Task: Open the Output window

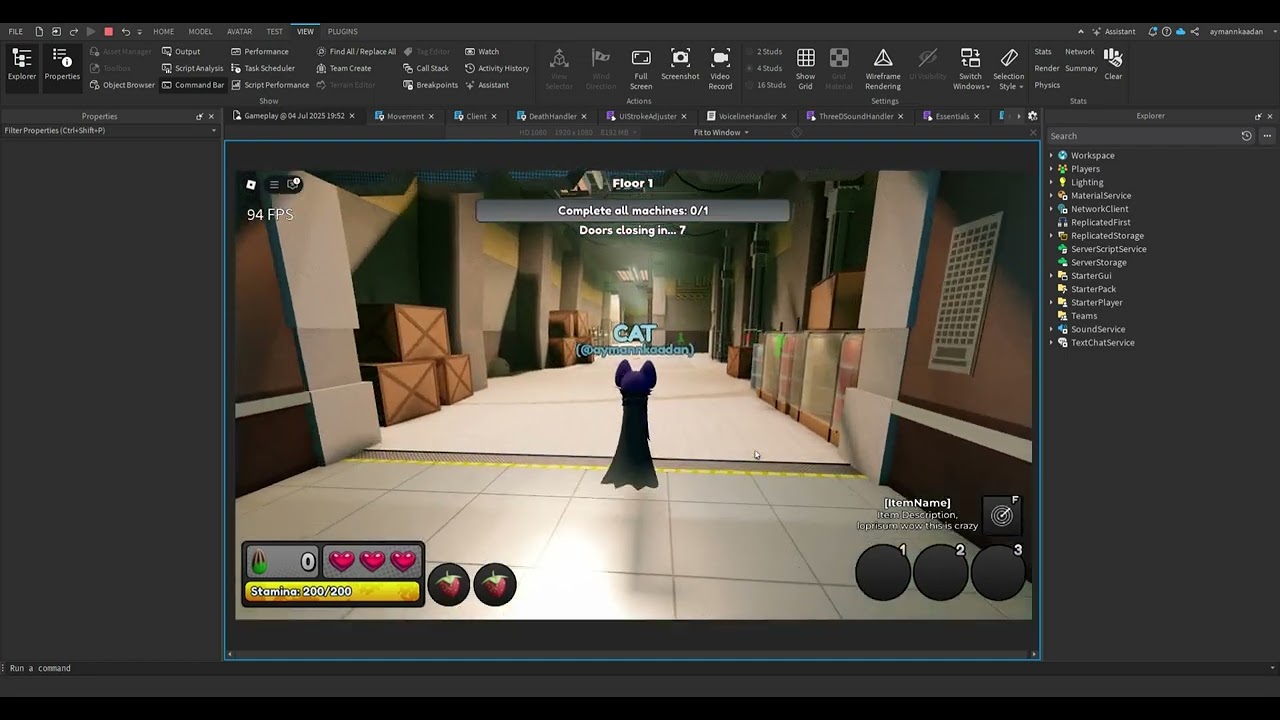Action: (181, 51)
